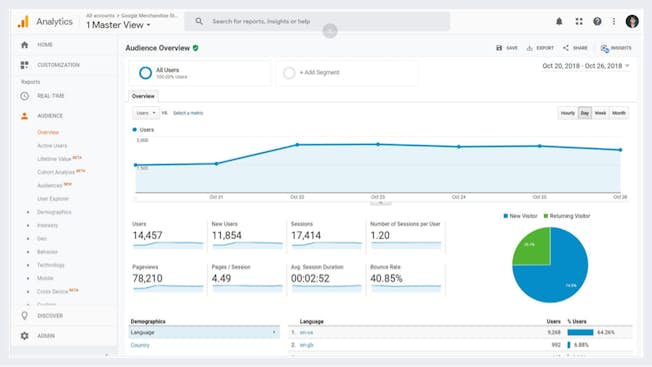Open the notifications bell icon
This screenshot has width=652, height=367.
pyautogui.click(x=559, y=22)
